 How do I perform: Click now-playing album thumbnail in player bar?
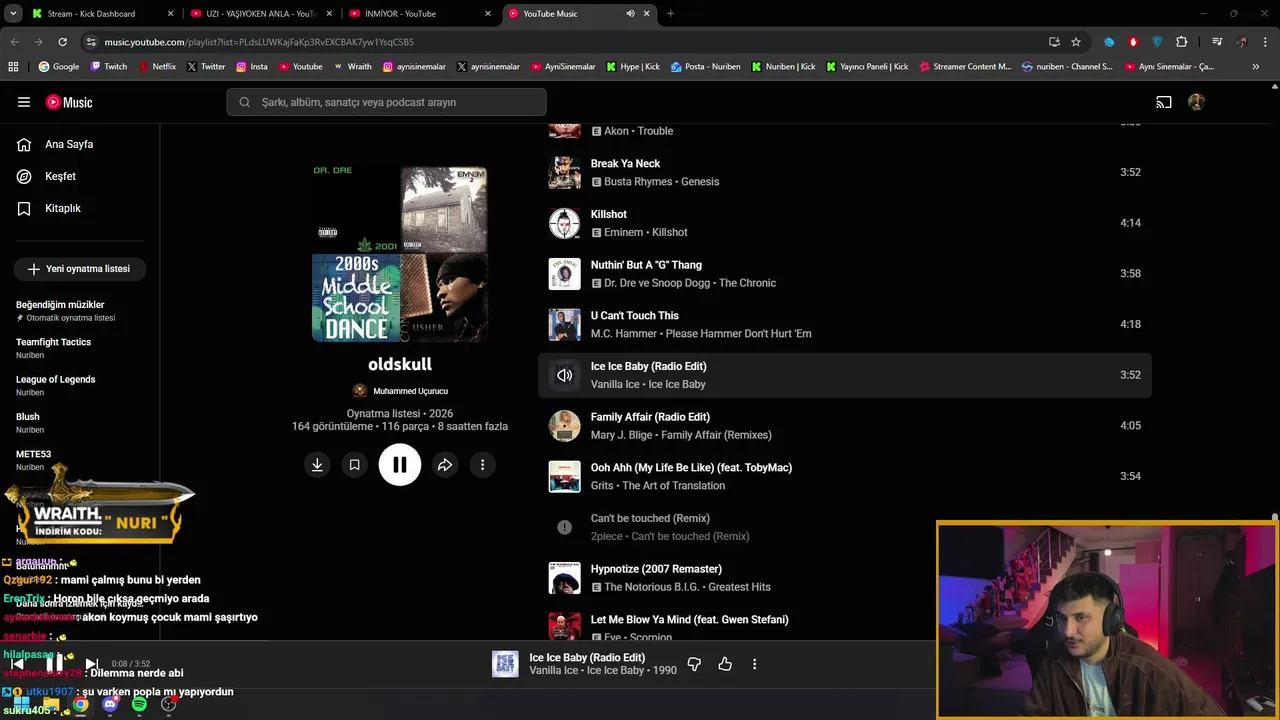(x=505, y=664)
